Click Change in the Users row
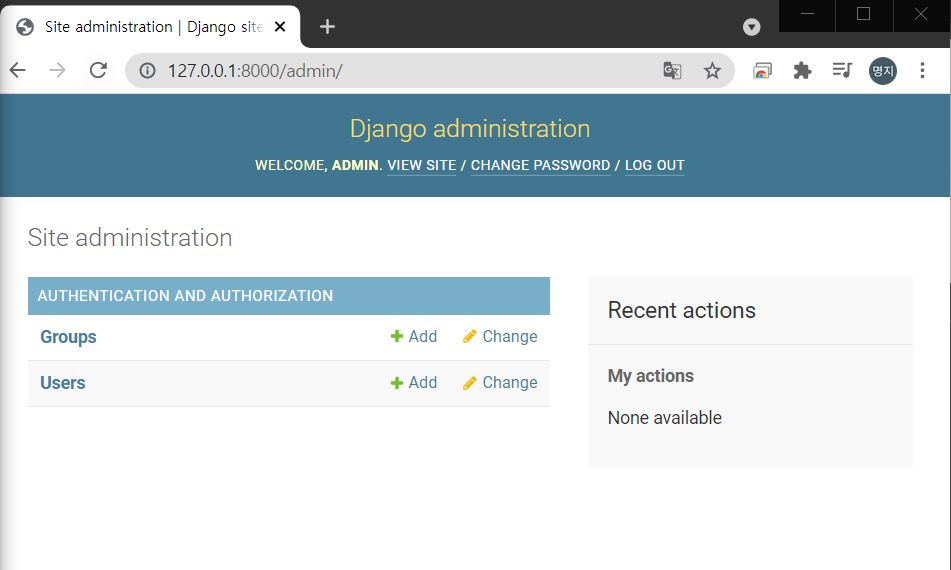The width and height of the screenshot is (951, 570). (x=500, y=383)
